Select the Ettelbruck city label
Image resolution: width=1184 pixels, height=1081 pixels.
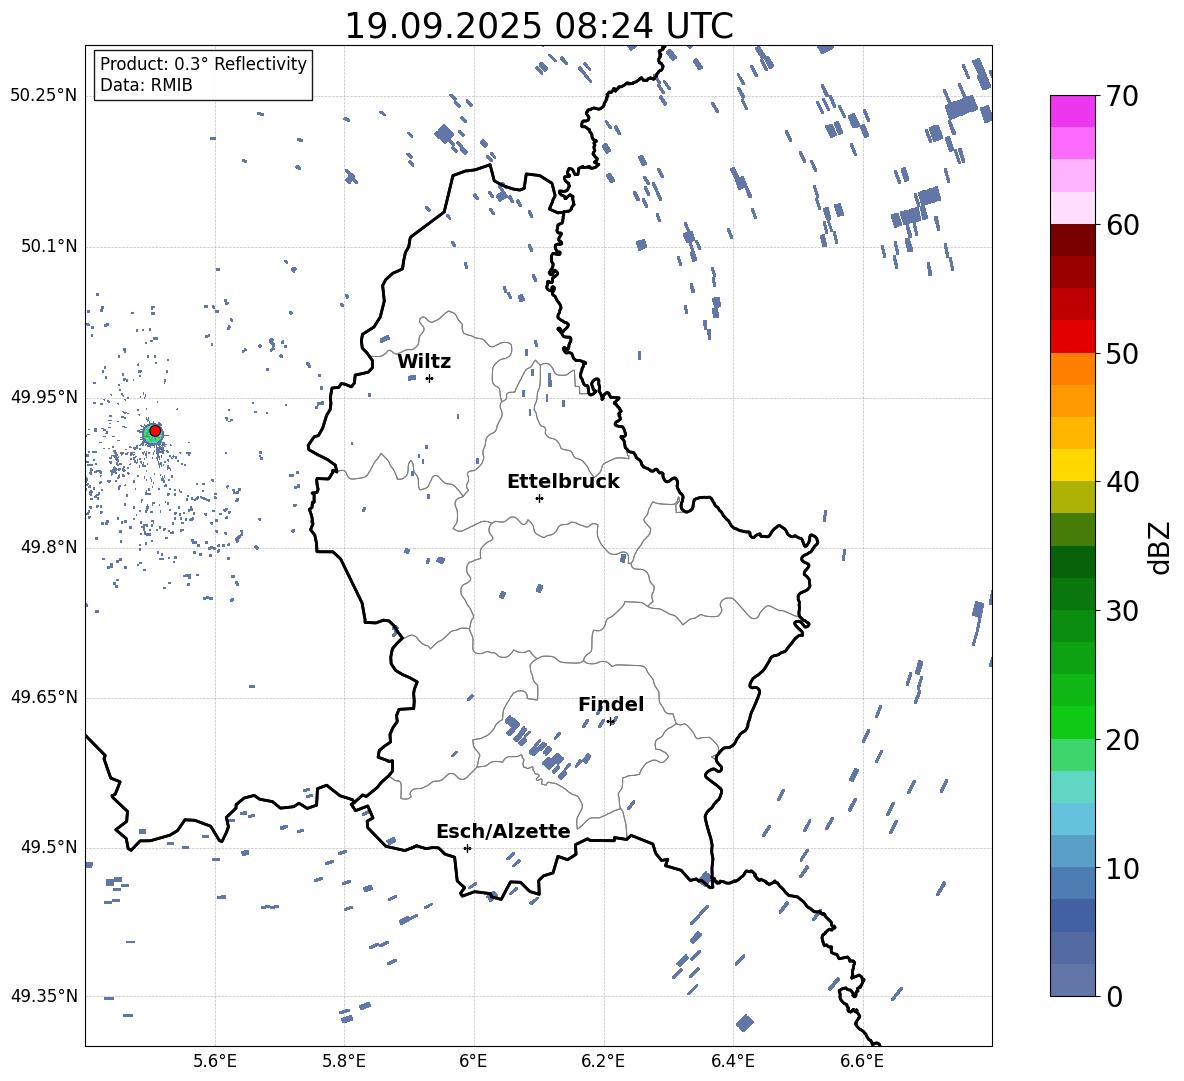(x=563, y=481)
